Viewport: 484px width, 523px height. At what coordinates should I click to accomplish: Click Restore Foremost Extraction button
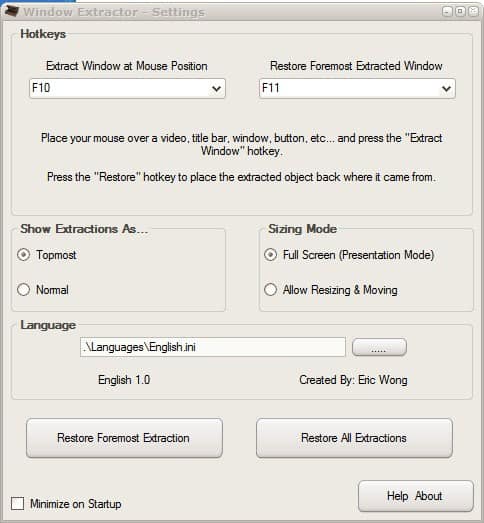tap(124, 438)
